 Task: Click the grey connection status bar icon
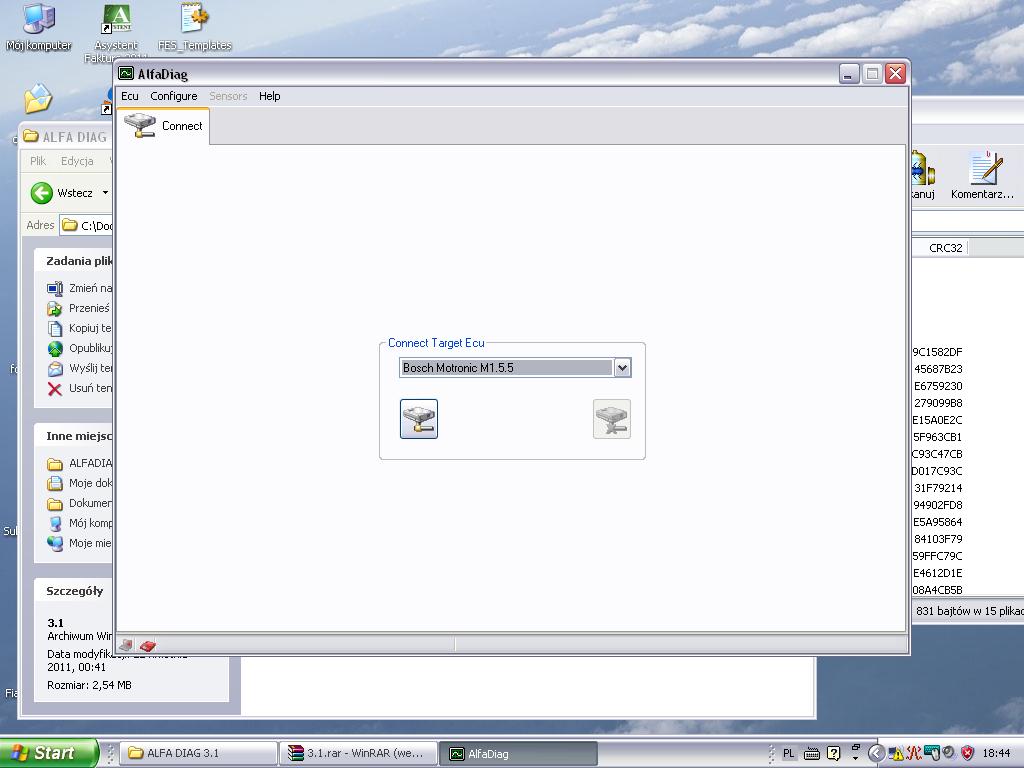pos(127,645)
